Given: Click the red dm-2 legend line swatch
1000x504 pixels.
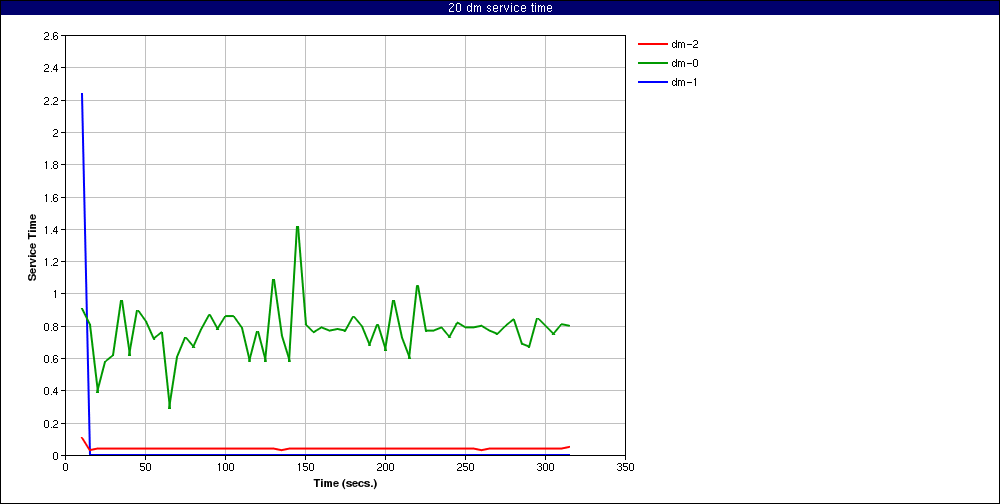Looking at the screenshot, I should click(652, 45).
